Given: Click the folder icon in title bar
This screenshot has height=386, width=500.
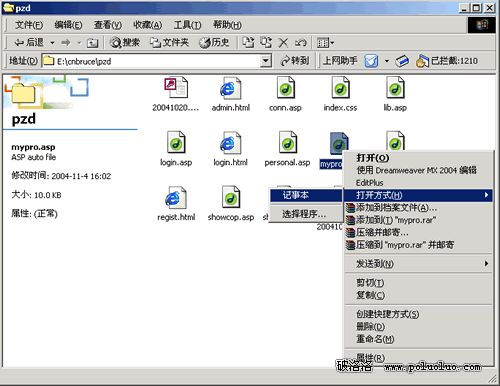Looking at the screenshot, I should point(8,7).
